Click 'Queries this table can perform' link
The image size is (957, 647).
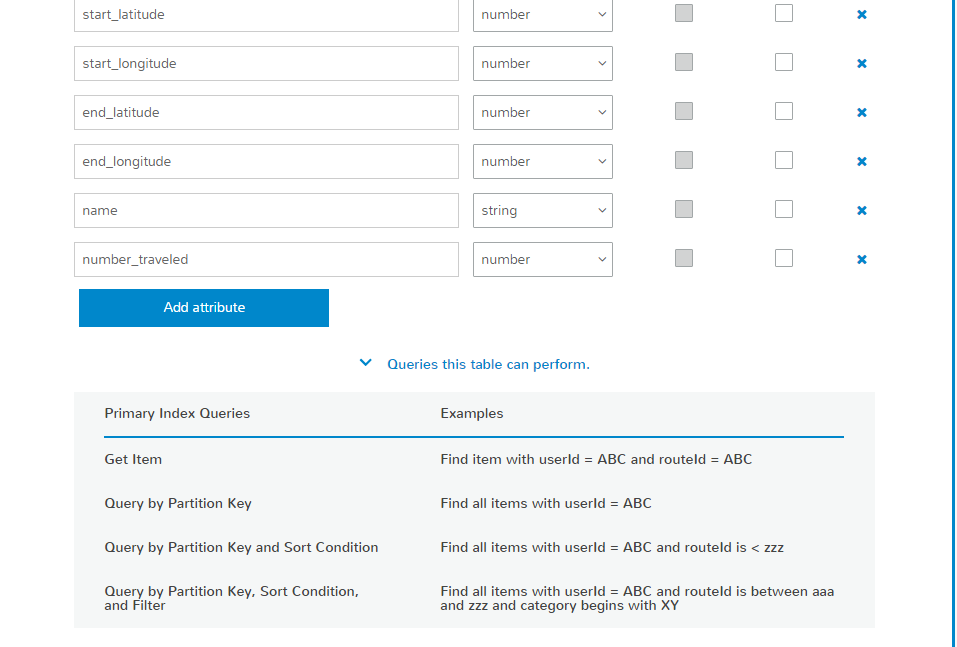(x=488, y=364)
